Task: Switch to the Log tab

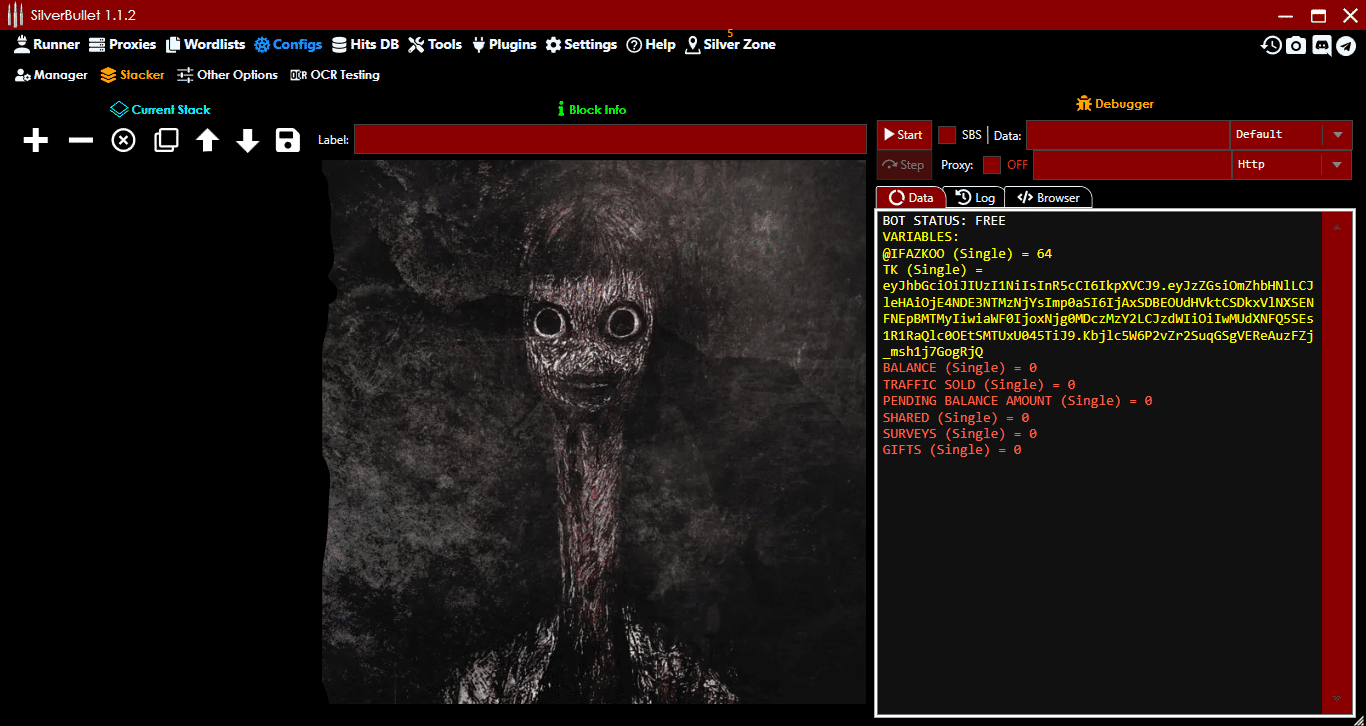Action: pyautogui.click(x=975, y=198)
